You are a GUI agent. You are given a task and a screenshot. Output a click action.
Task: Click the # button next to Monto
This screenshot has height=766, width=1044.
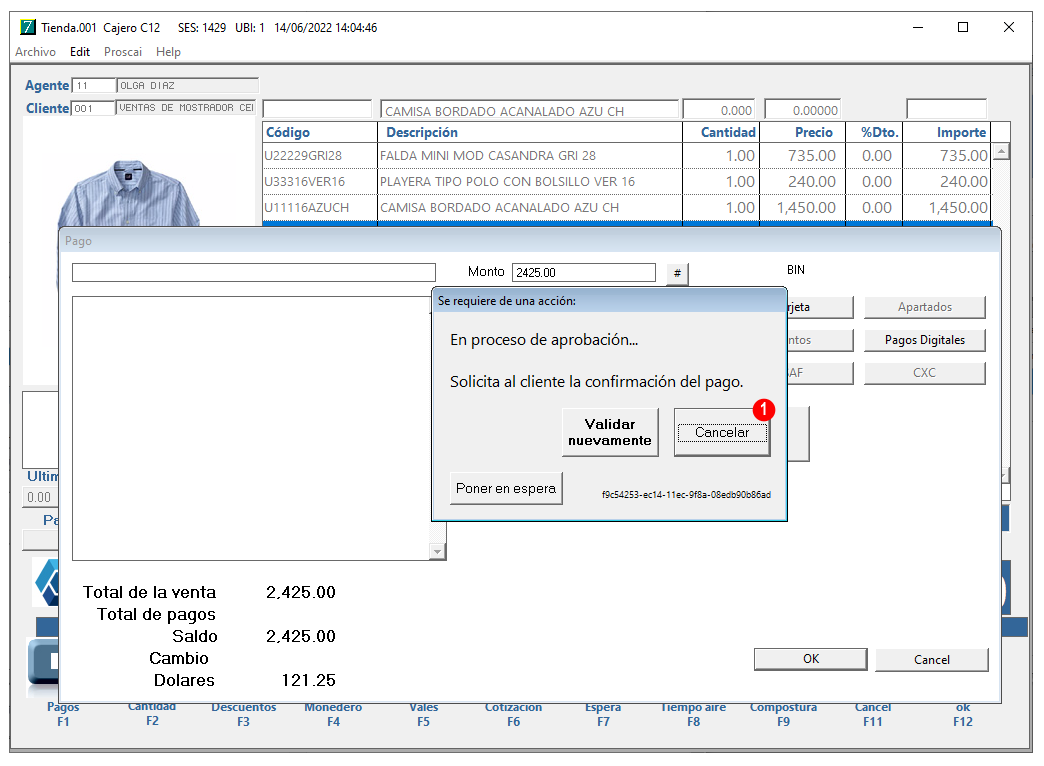pos(677,273)
